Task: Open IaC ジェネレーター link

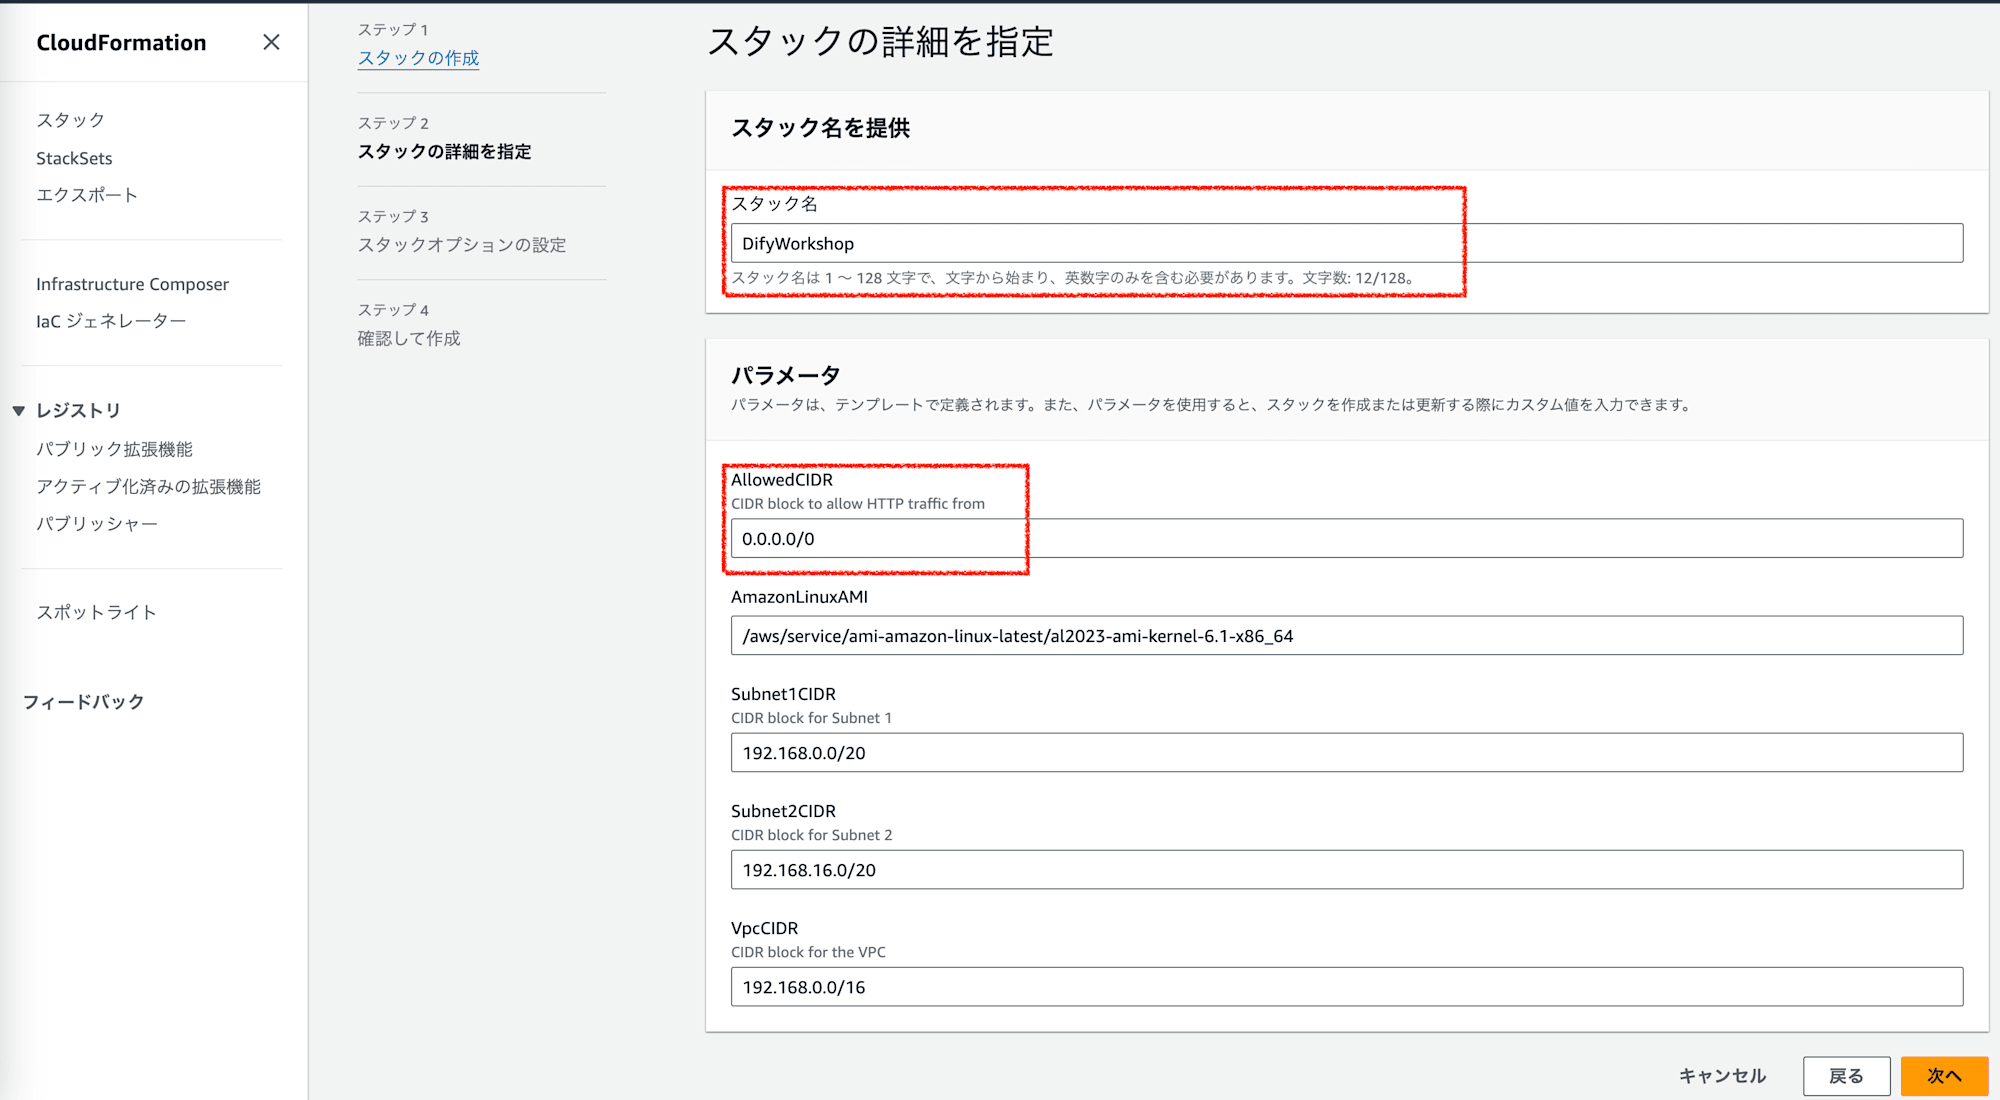Action: pyautogui.click(x=111, y=321)
